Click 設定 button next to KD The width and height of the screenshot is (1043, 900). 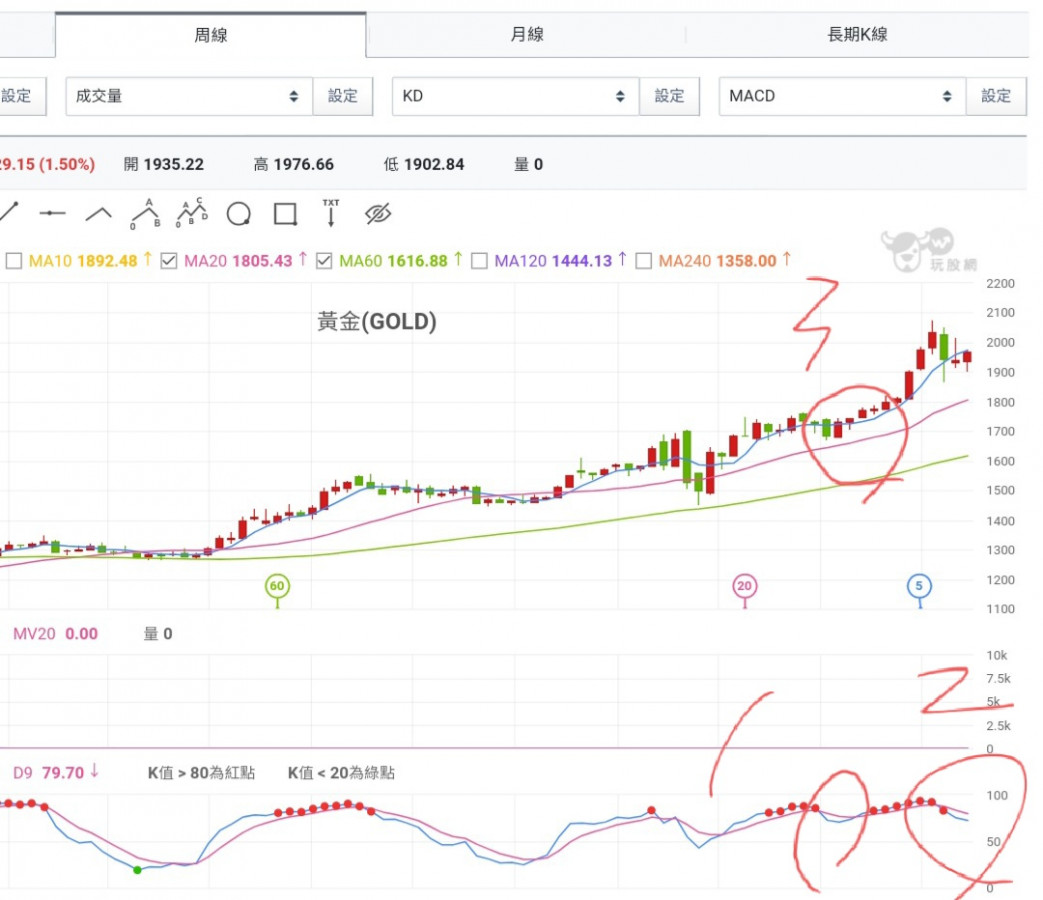pyautogui.click(x=669, y=96)
